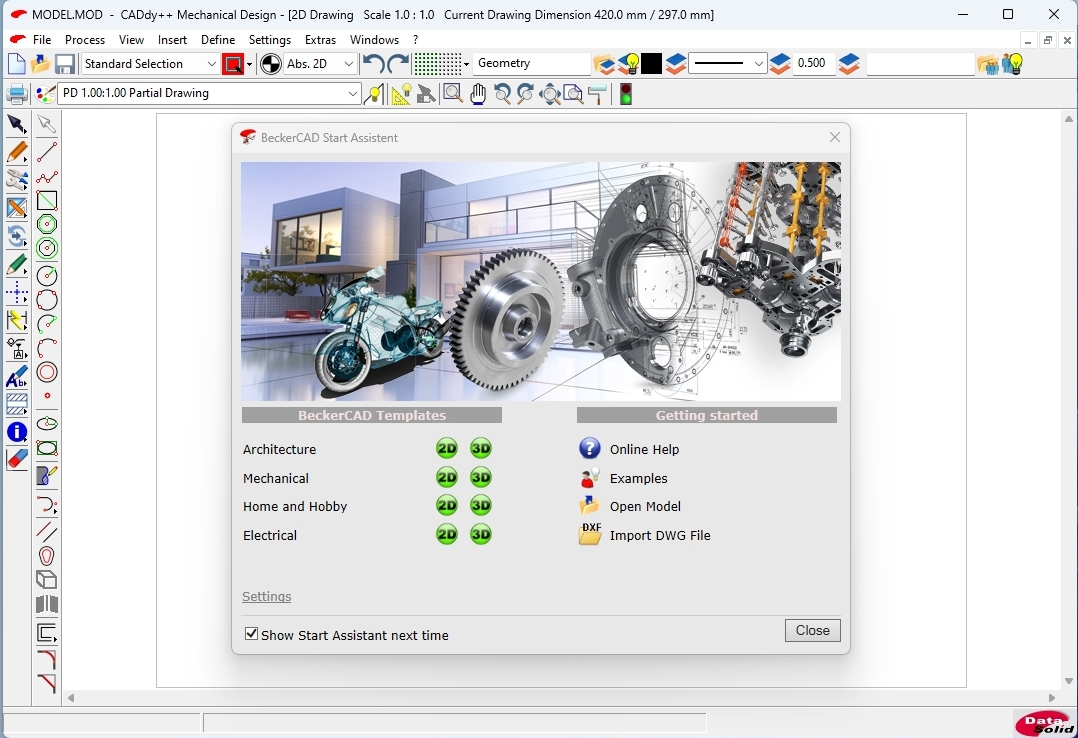Select the Pan hand tool
1078x738 pixels.
pyautogui.click(x=478, y=94)
